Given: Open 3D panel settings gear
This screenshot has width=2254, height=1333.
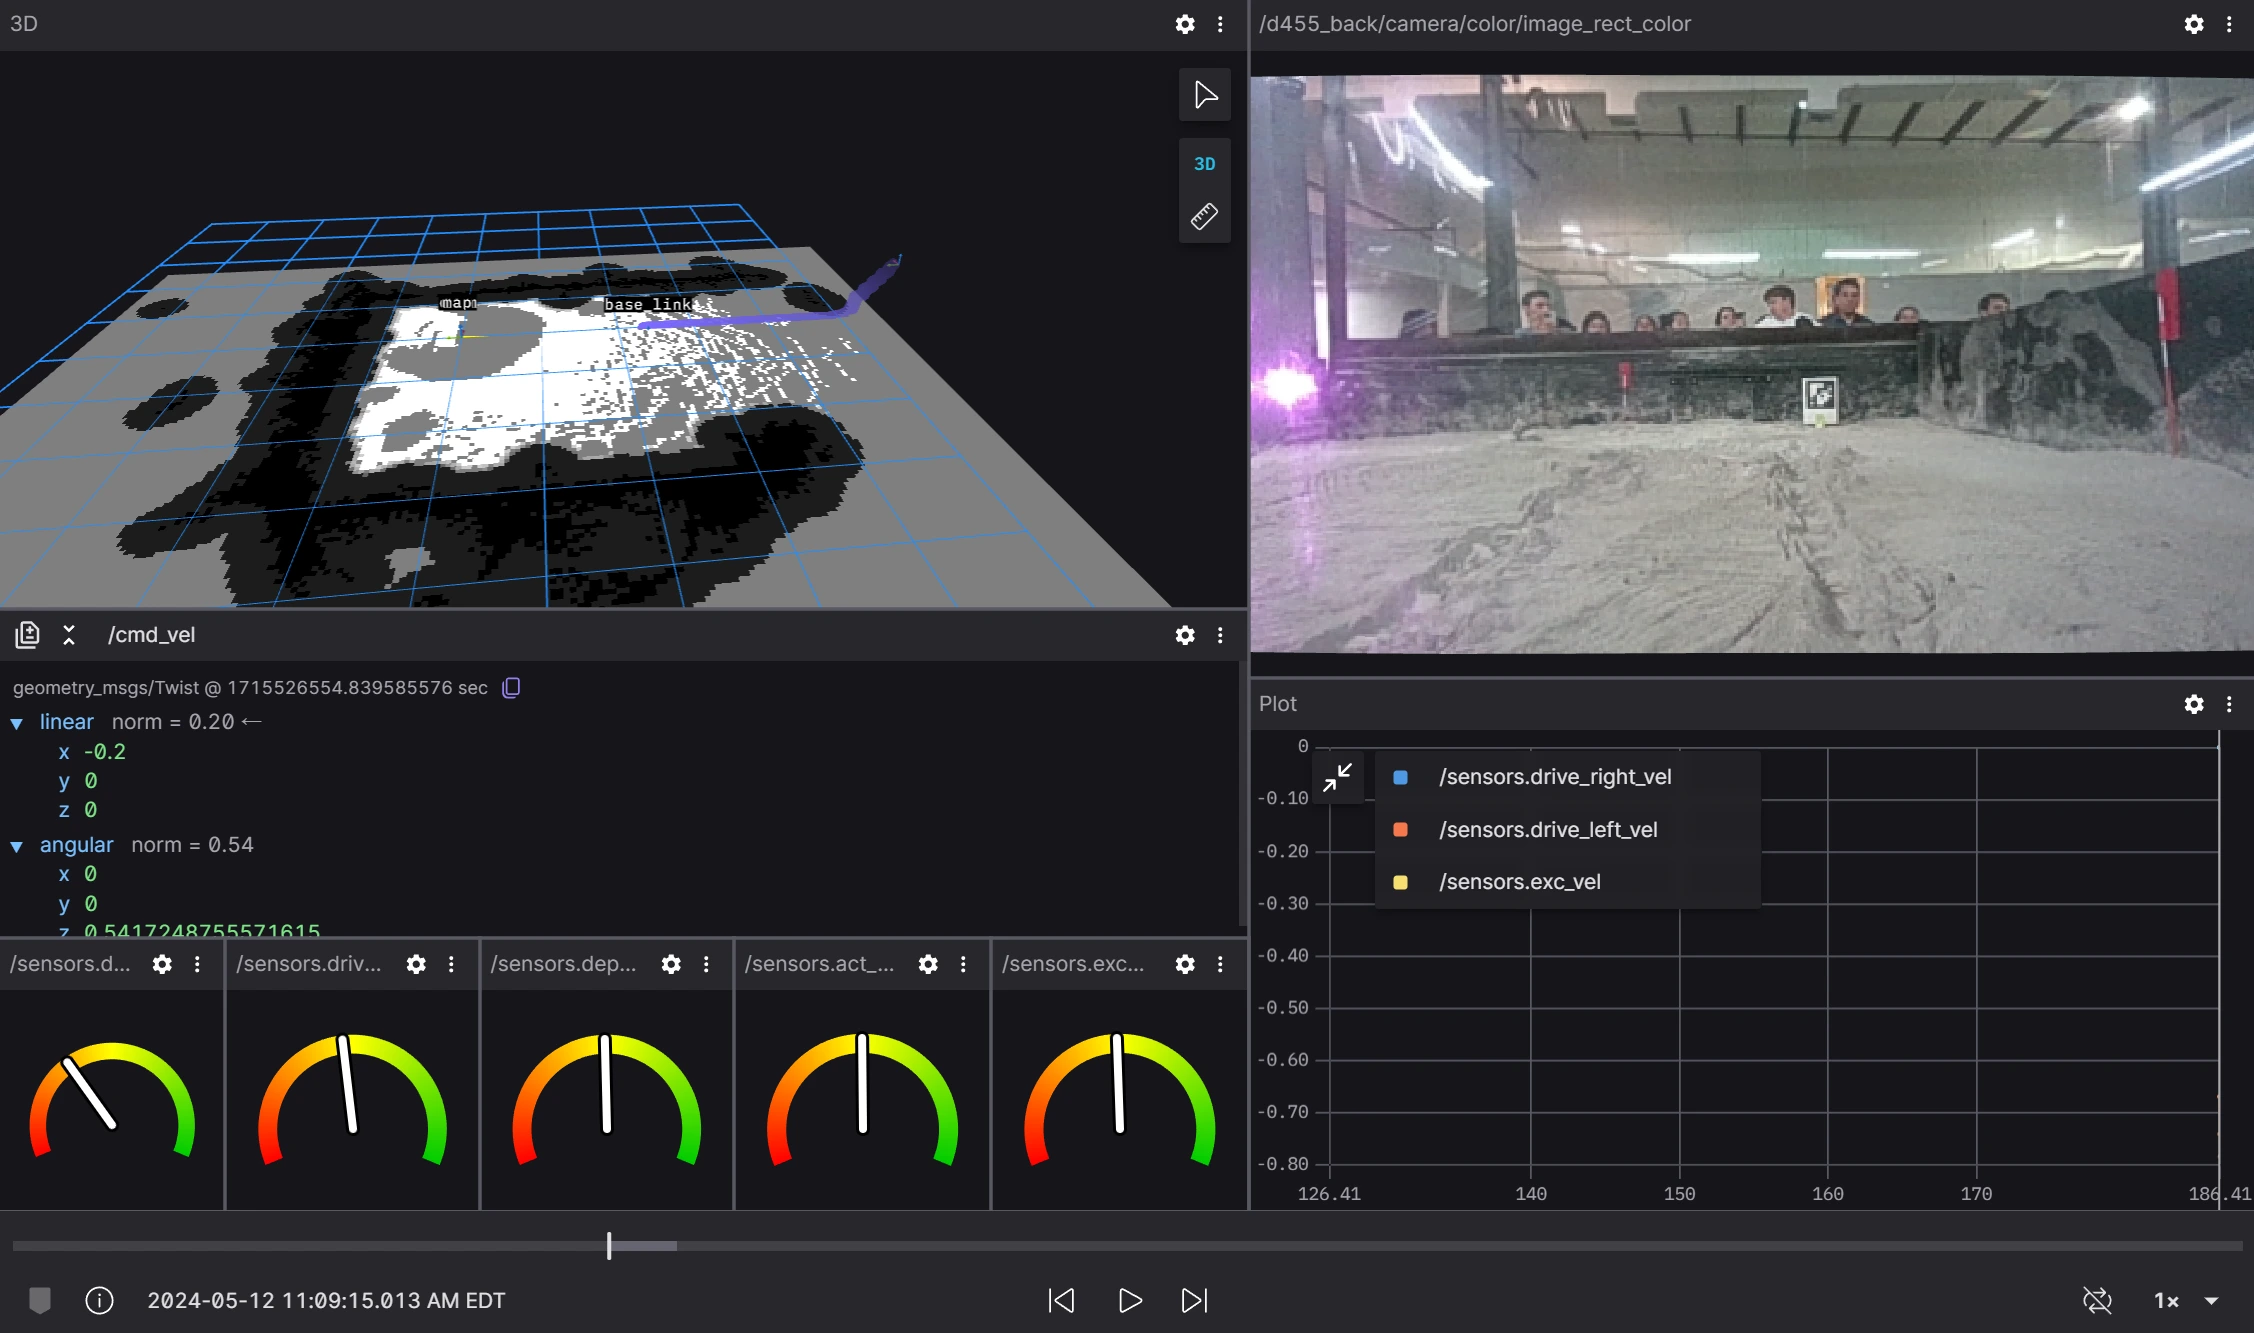Looking at the screenshot, I should pyautogui.click(x=1185, y=24).
